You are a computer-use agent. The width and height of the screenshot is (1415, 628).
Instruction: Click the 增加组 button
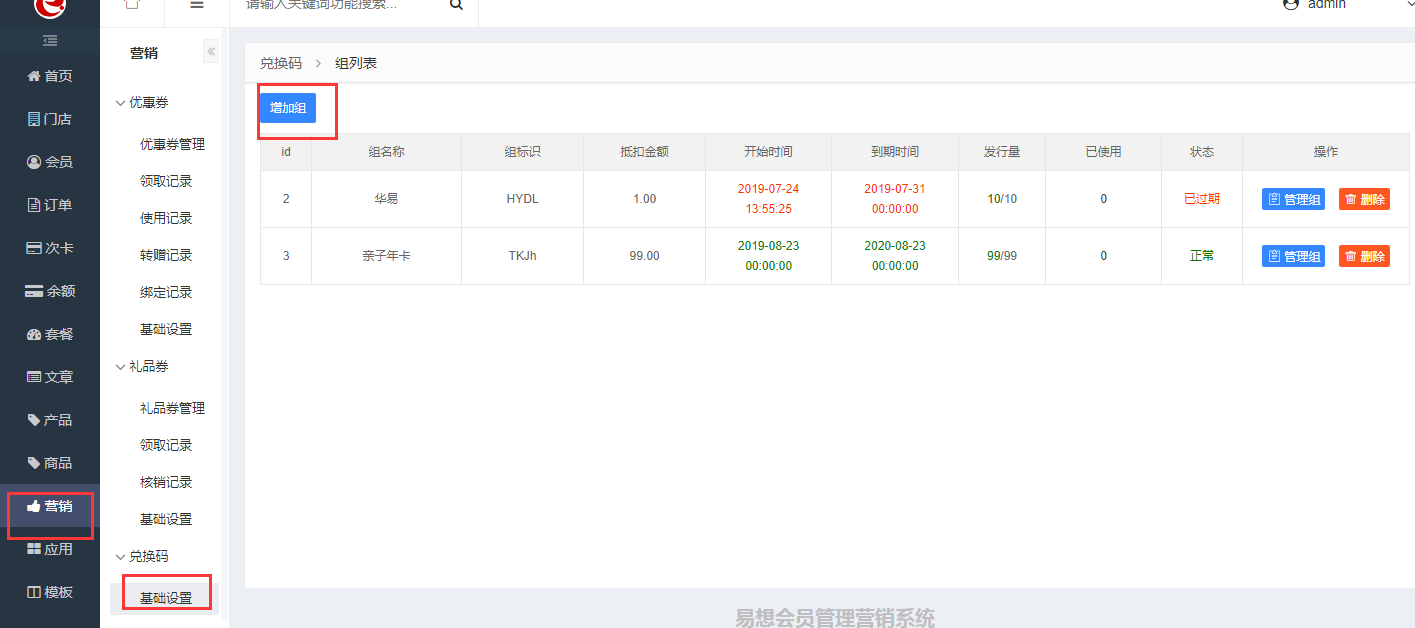[x=288, y=108]
